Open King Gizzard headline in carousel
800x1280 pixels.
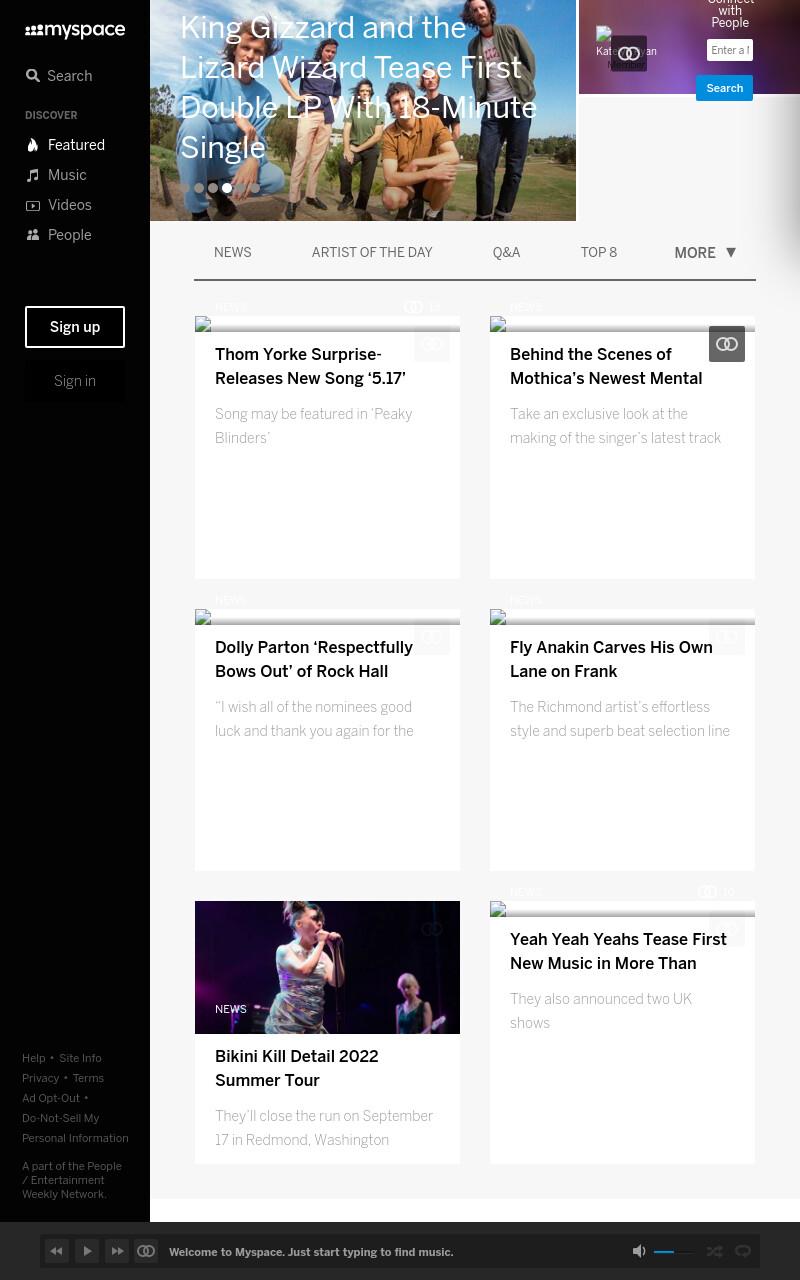tap(358, 87)
